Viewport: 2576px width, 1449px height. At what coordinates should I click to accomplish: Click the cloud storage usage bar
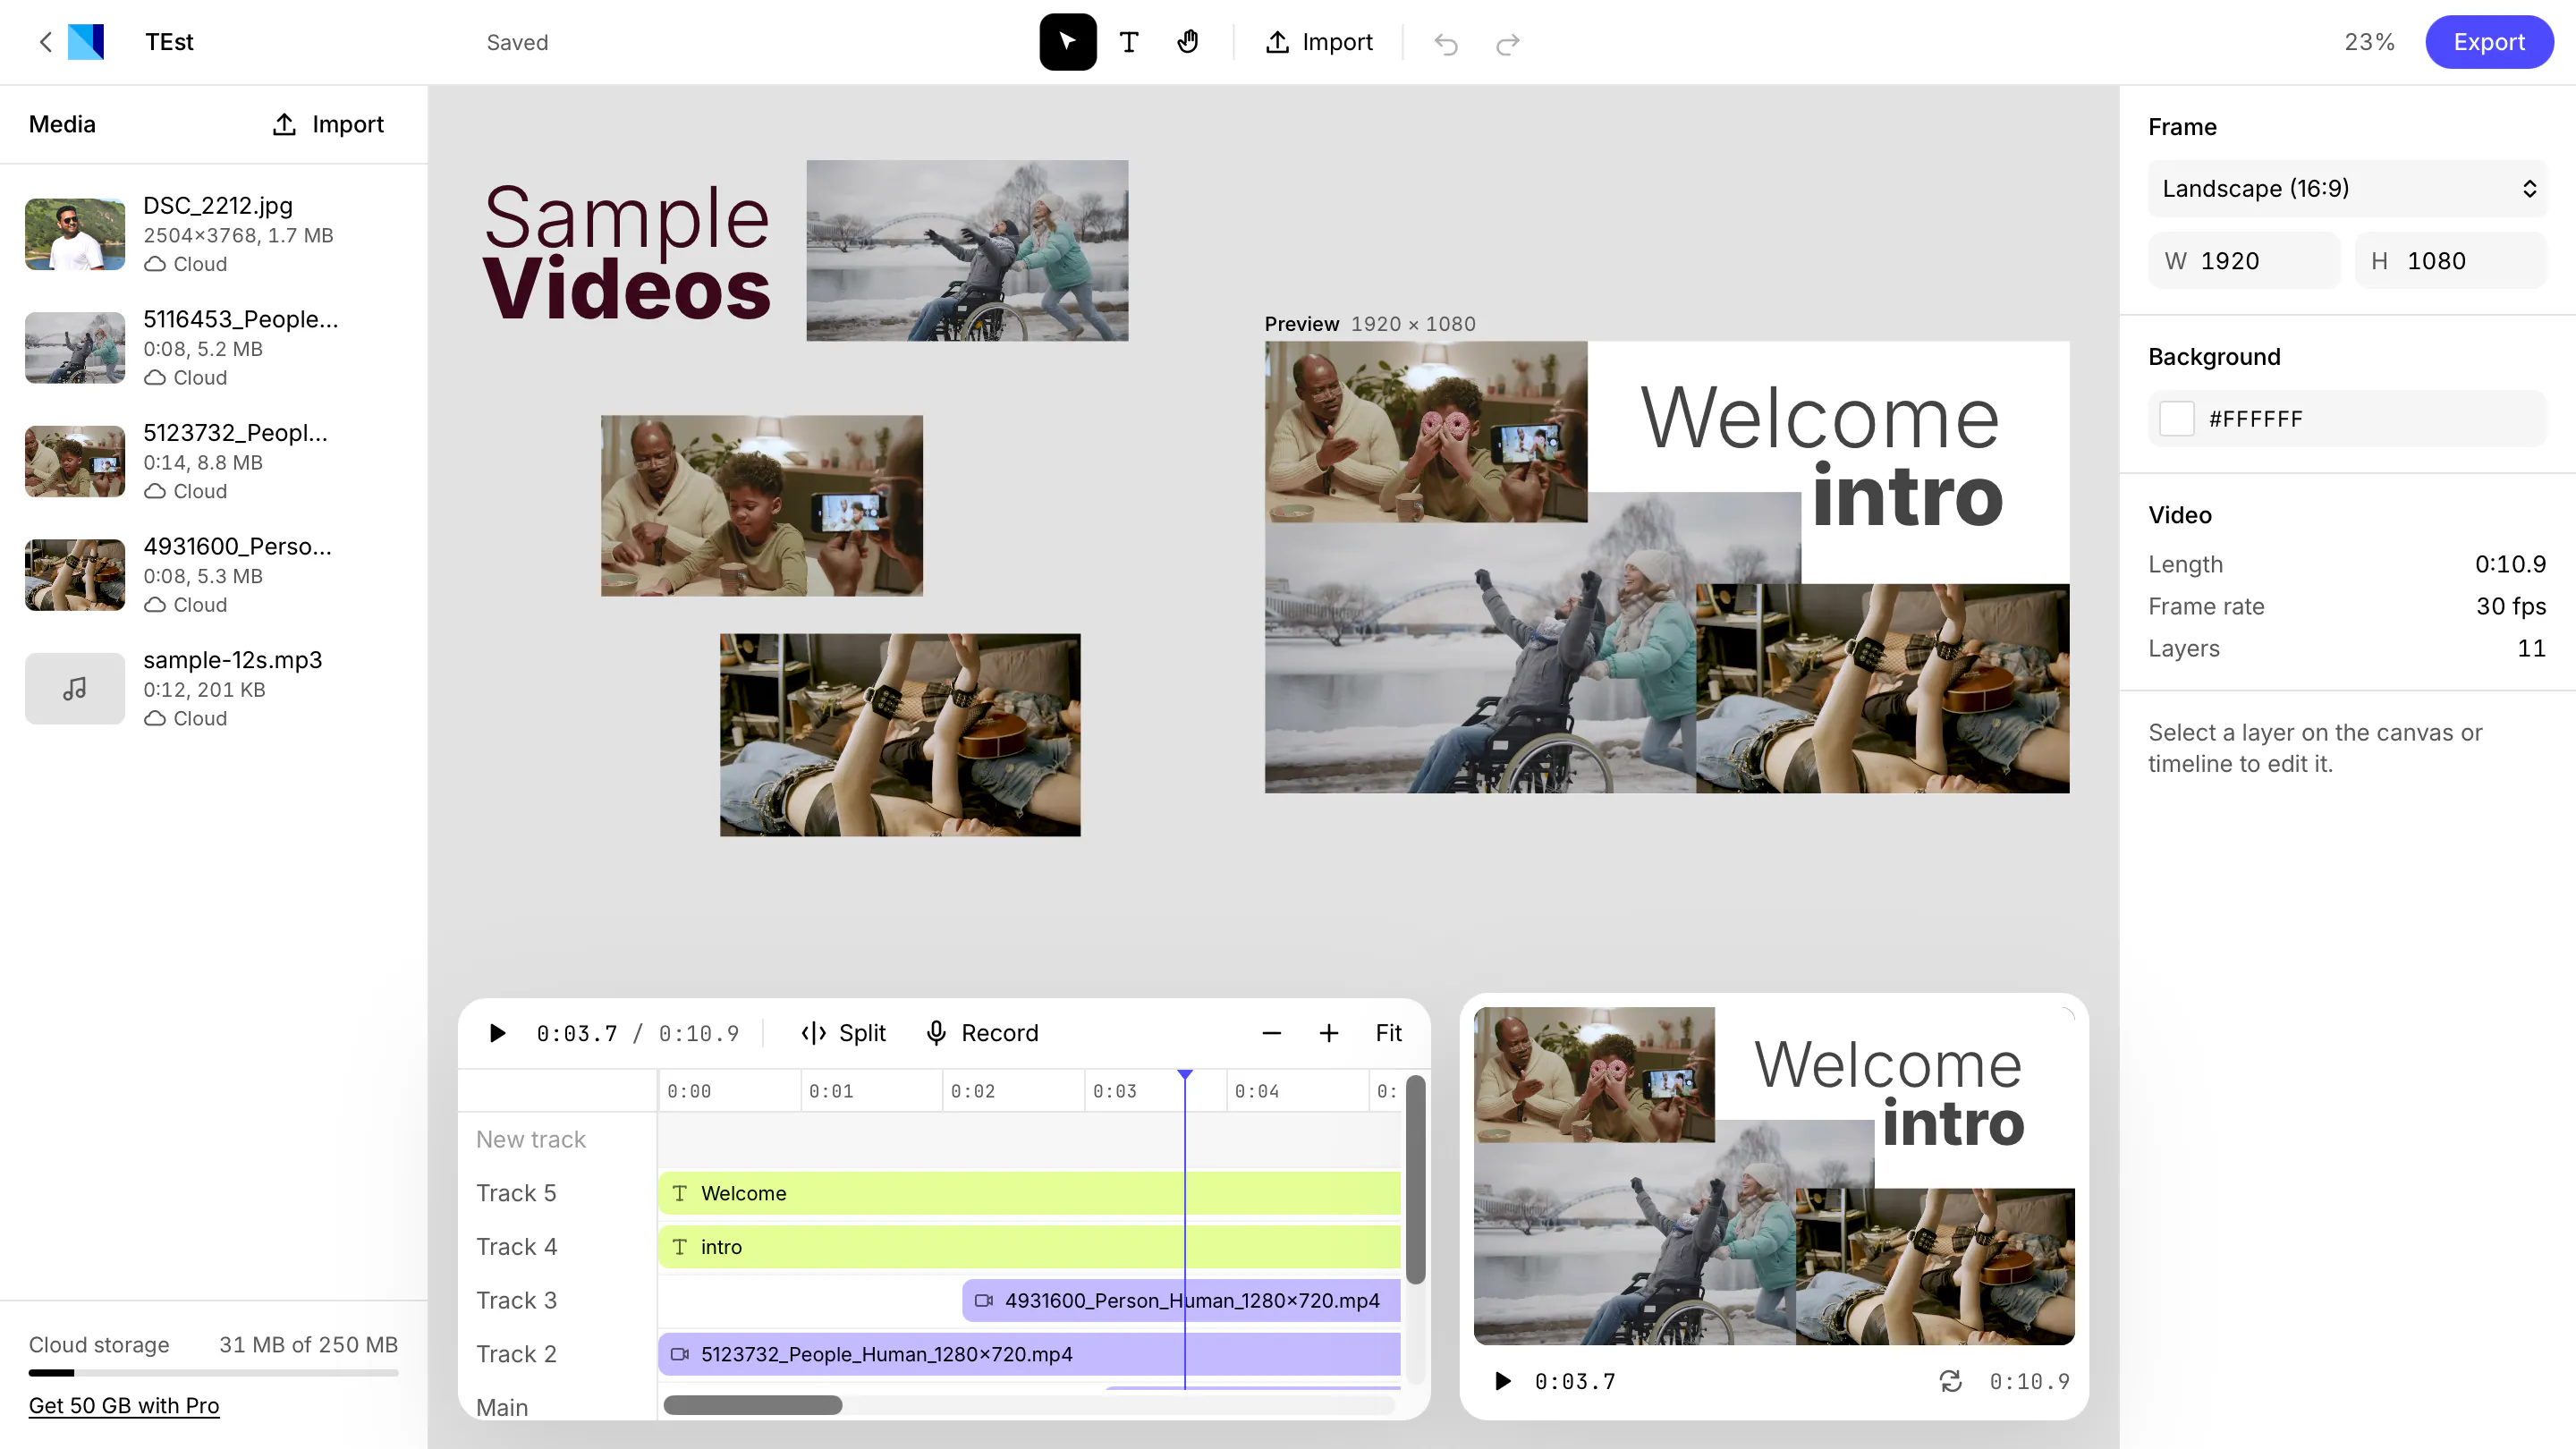tap(213, 1372)
